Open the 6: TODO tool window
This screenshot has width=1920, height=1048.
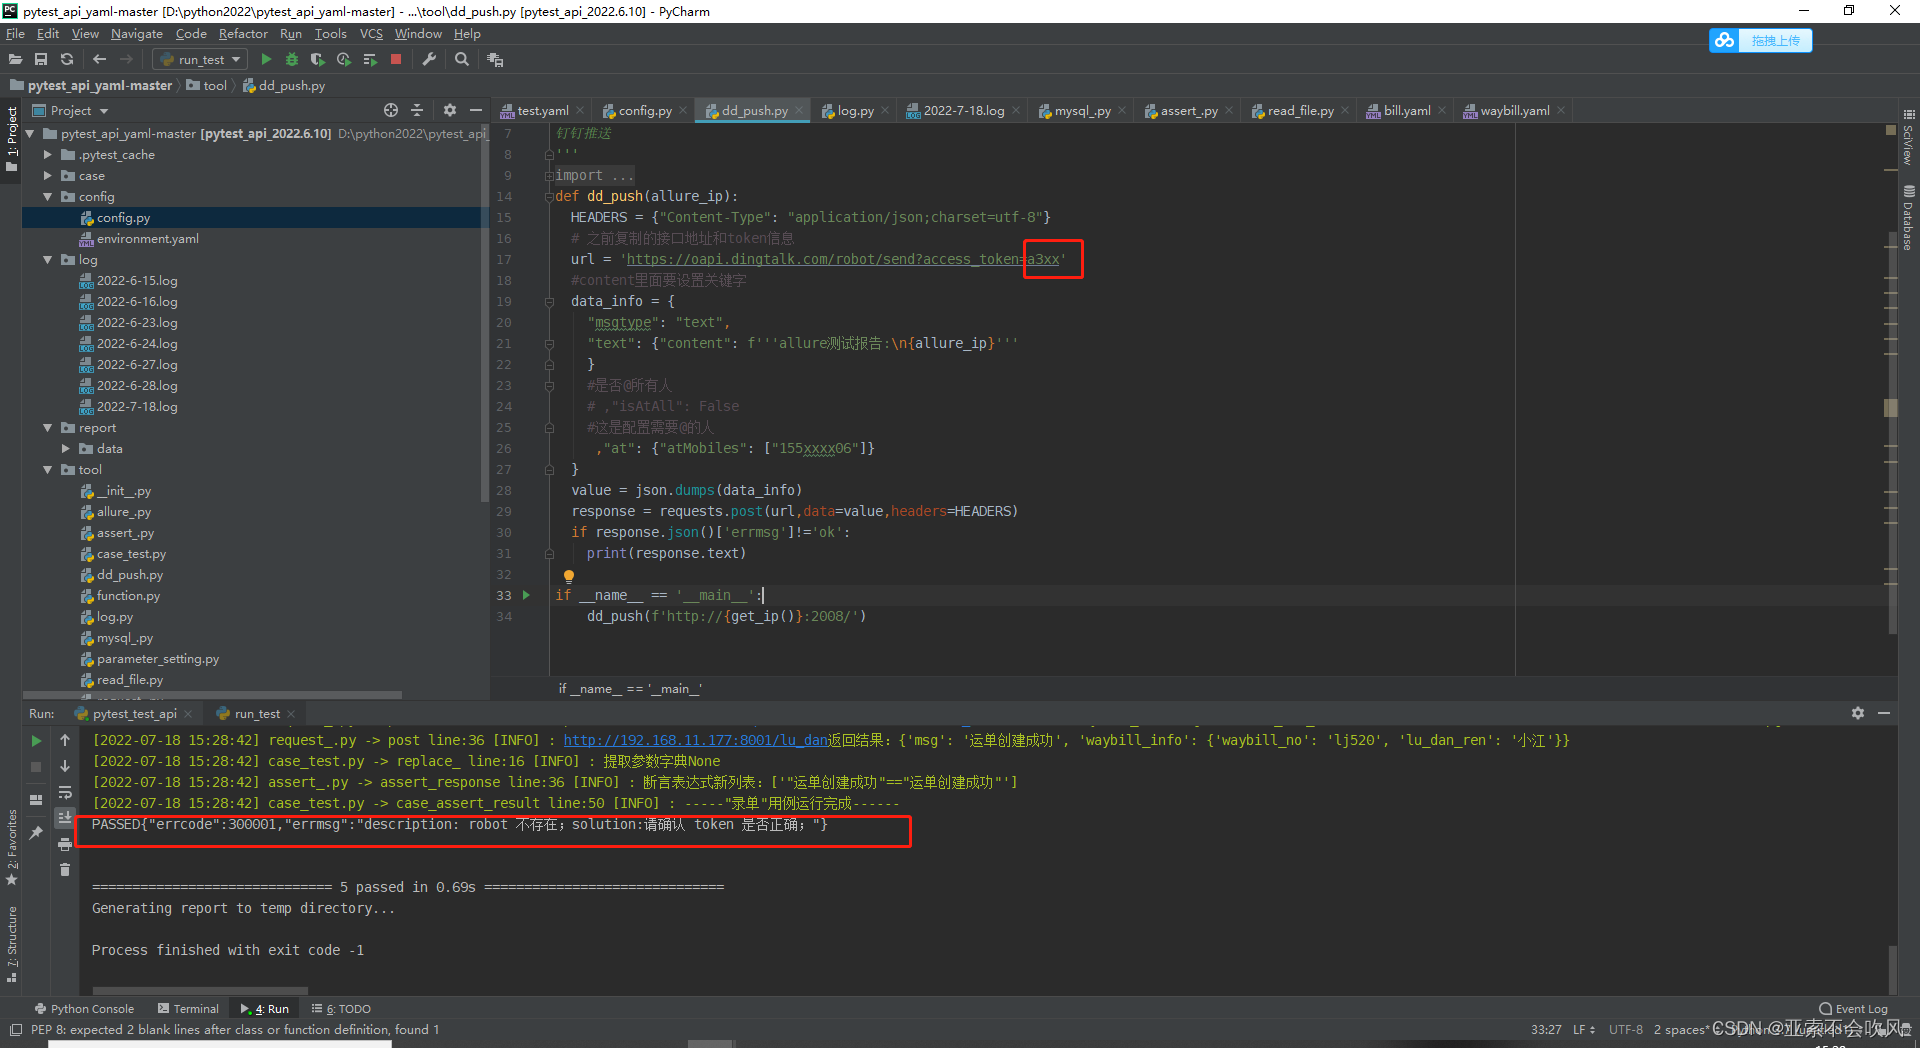341,1009
